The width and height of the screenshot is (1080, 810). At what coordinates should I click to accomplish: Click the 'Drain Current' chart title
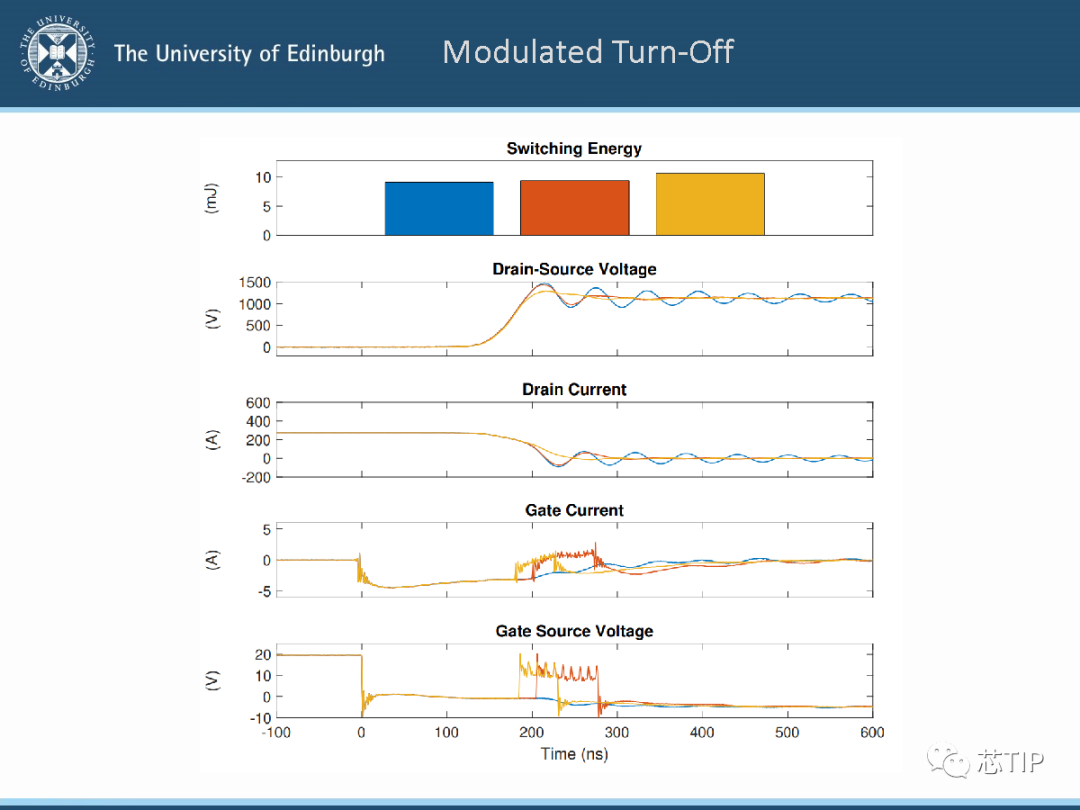click(574, 390)
